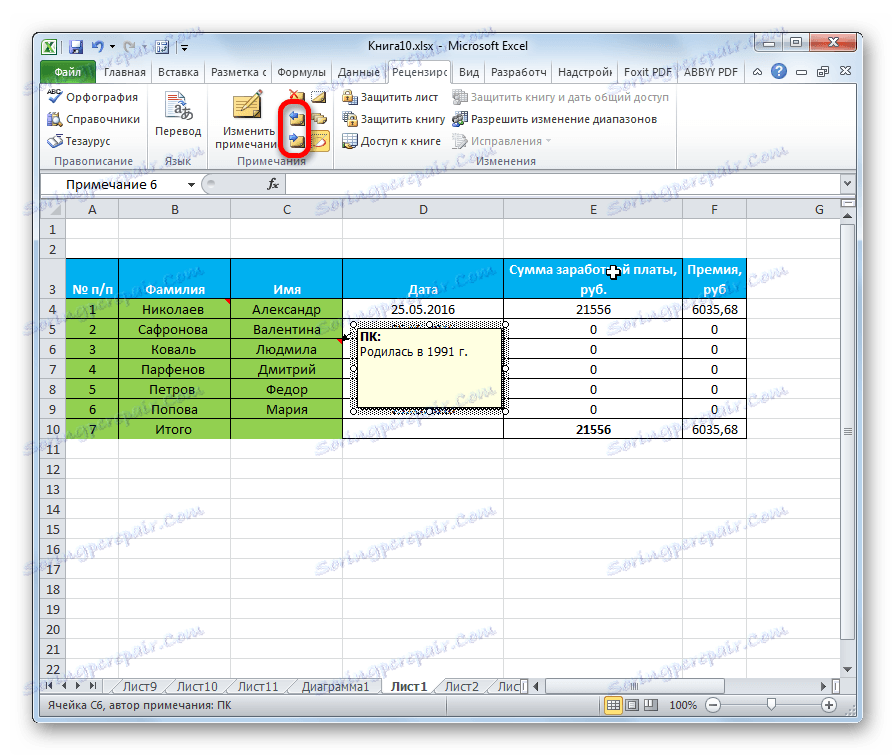896x756 pixels.
Task: Go to first sheet tab arrow
Action: pos(49,685)
